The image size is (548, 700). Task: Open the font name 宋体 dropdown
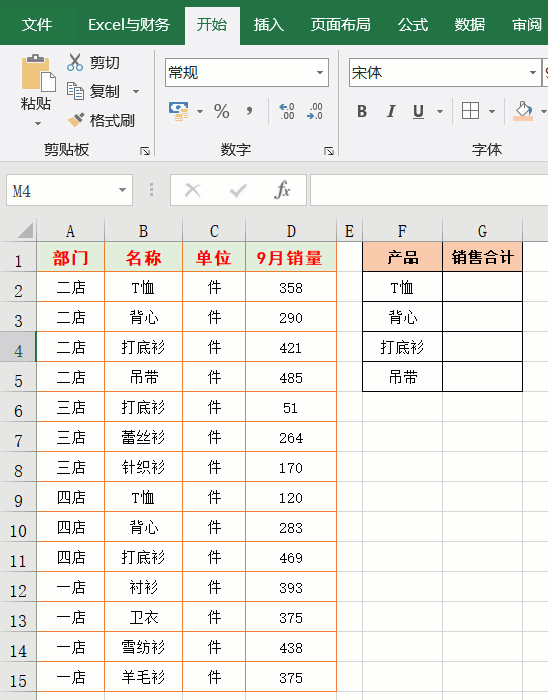pyautogui.click(x=533, y=72)
